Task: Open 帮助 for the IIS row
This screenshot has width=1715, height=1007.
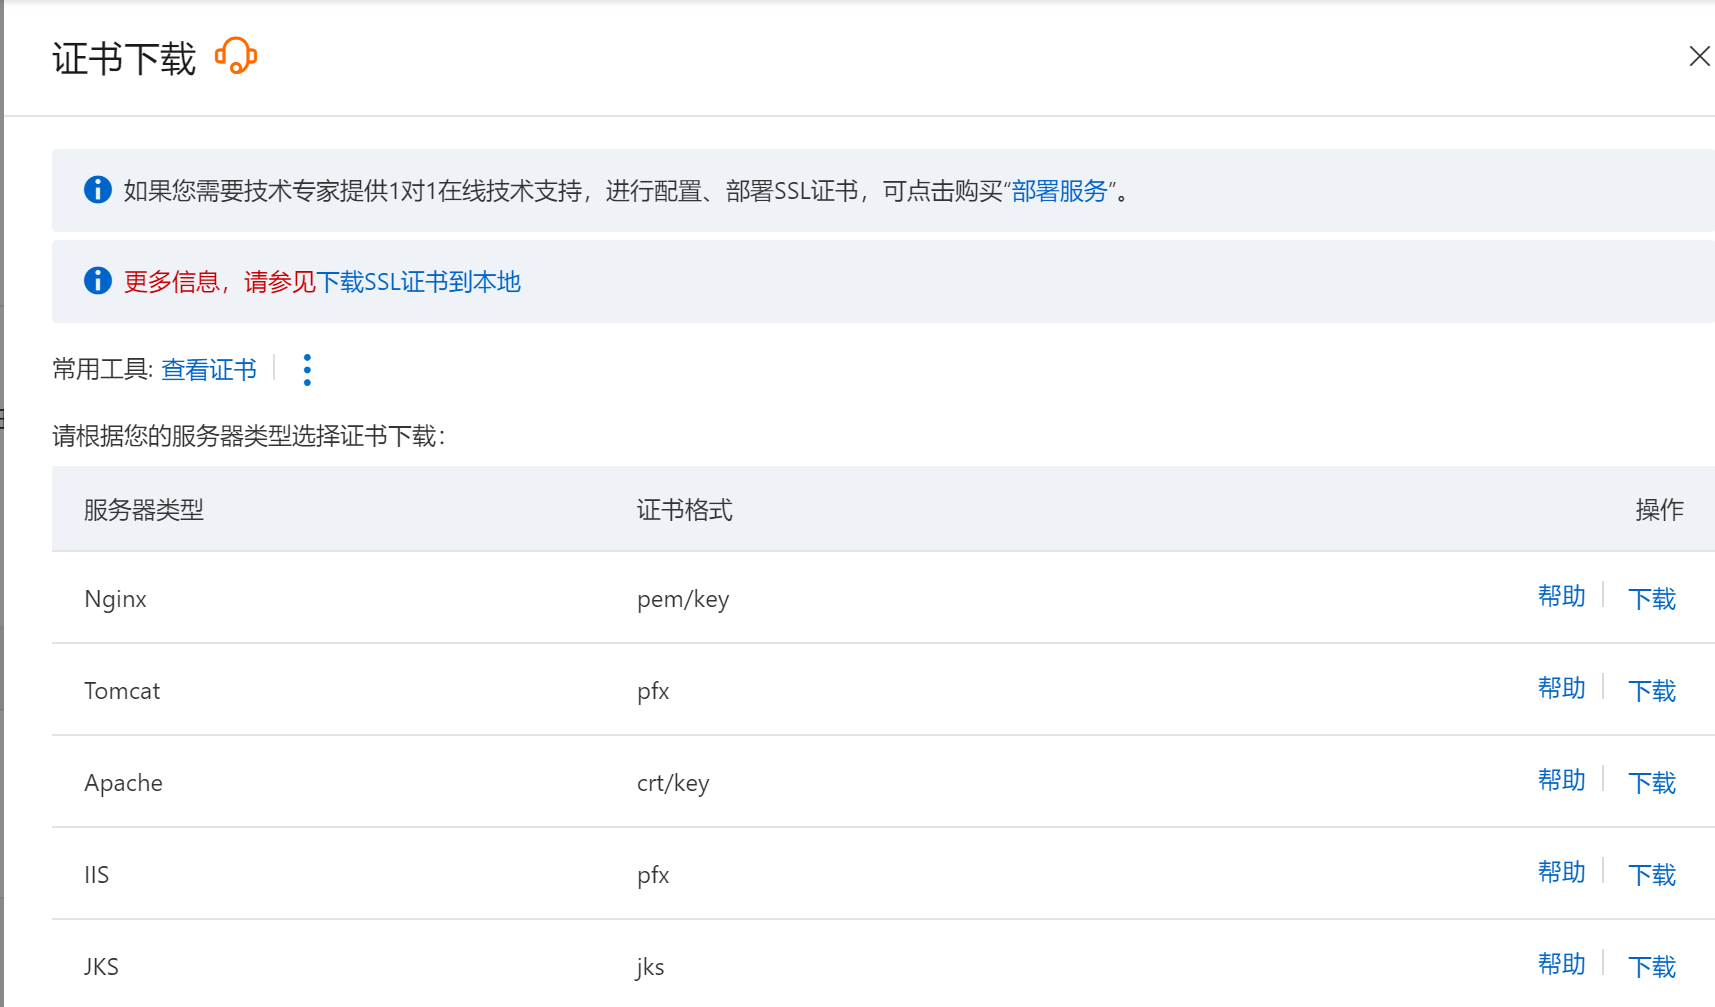Action: (1561, 872)
